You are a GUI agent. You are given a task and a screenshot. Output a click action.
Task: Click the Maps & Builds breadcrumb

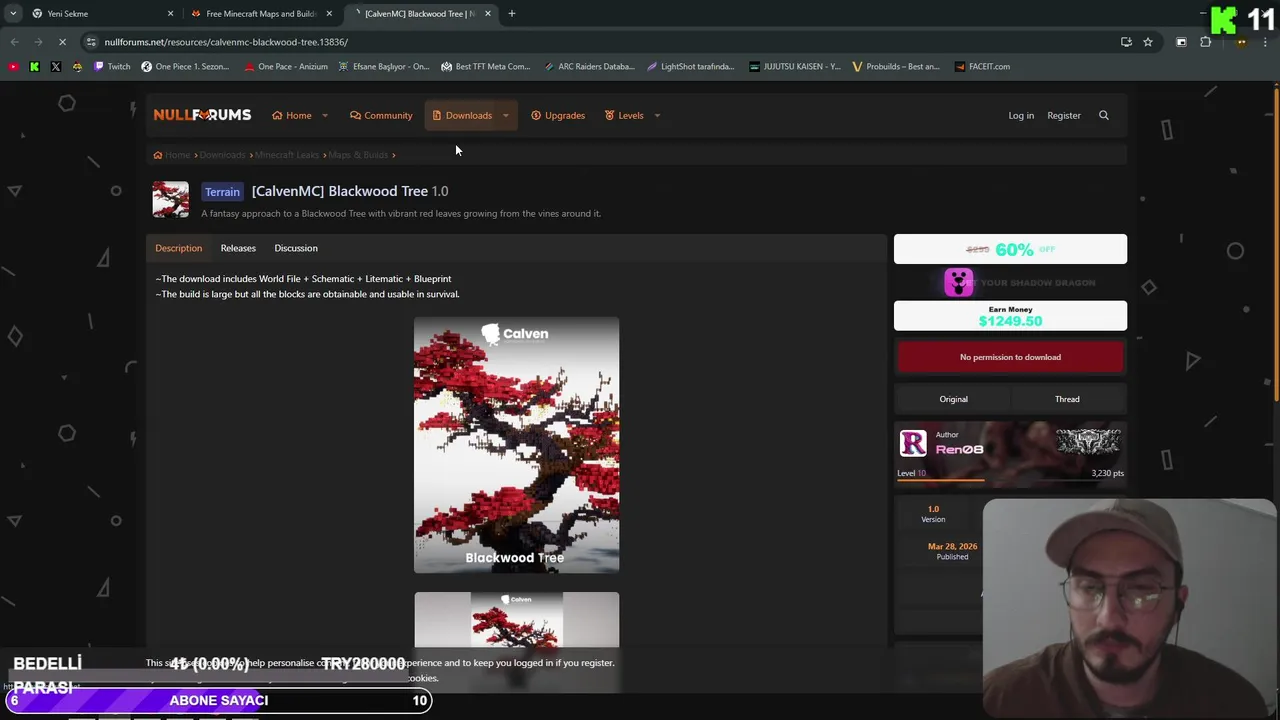(358, 155)
